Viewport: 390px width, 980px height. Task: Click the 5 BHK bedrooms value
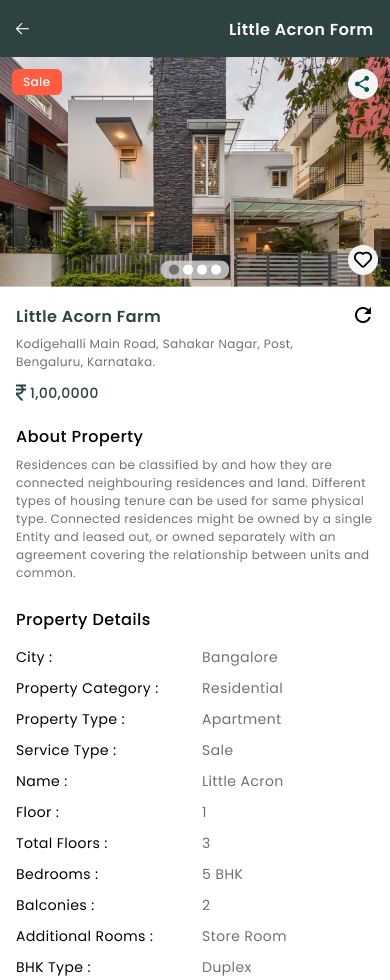[222, 874]
